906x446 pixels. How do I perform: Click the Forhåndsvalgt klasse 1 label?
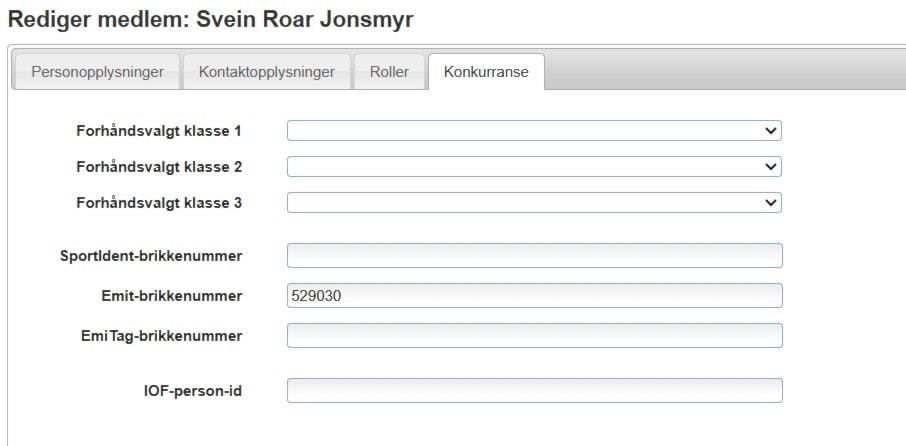(x=159, y=130)
